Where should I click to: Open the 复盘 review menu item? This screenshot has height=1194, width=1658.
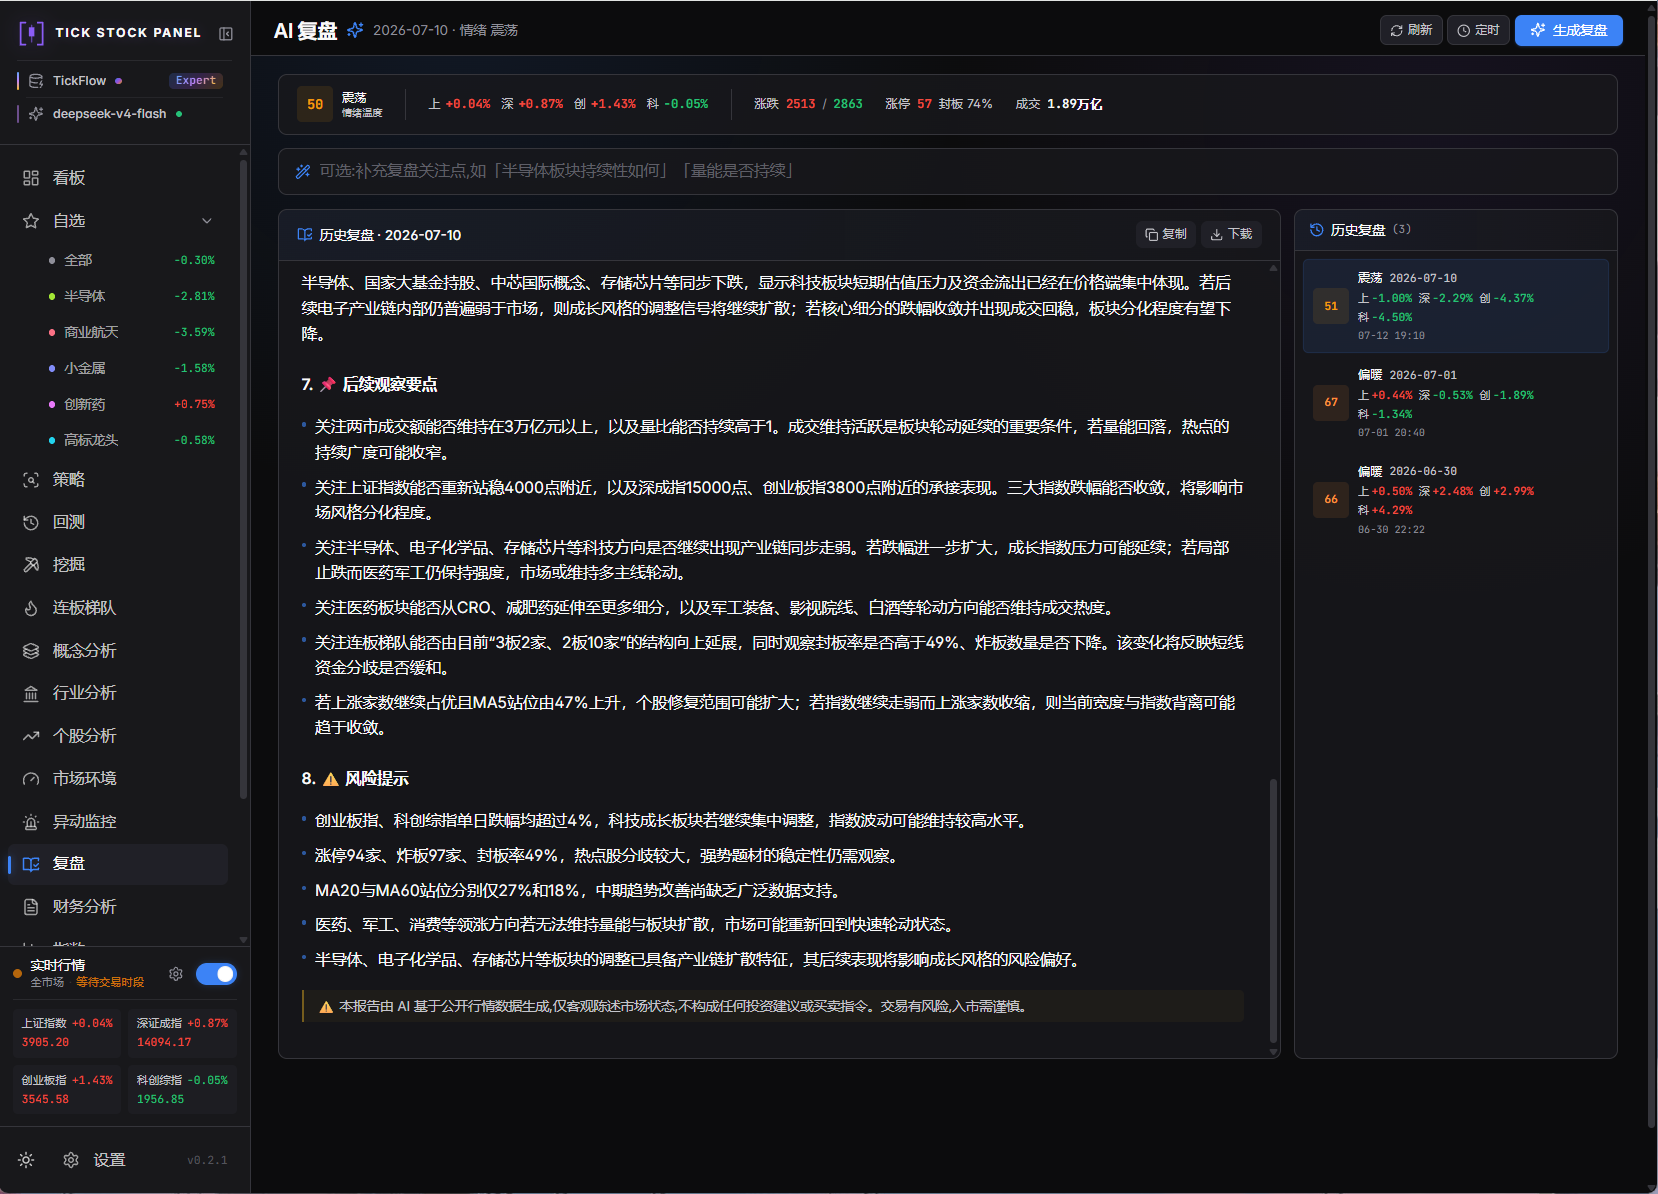click(x=120, y=864)
